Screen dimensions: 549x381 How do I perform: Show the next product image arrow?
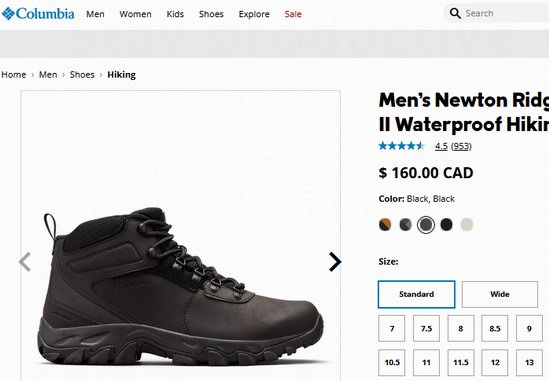coord(335,262)
